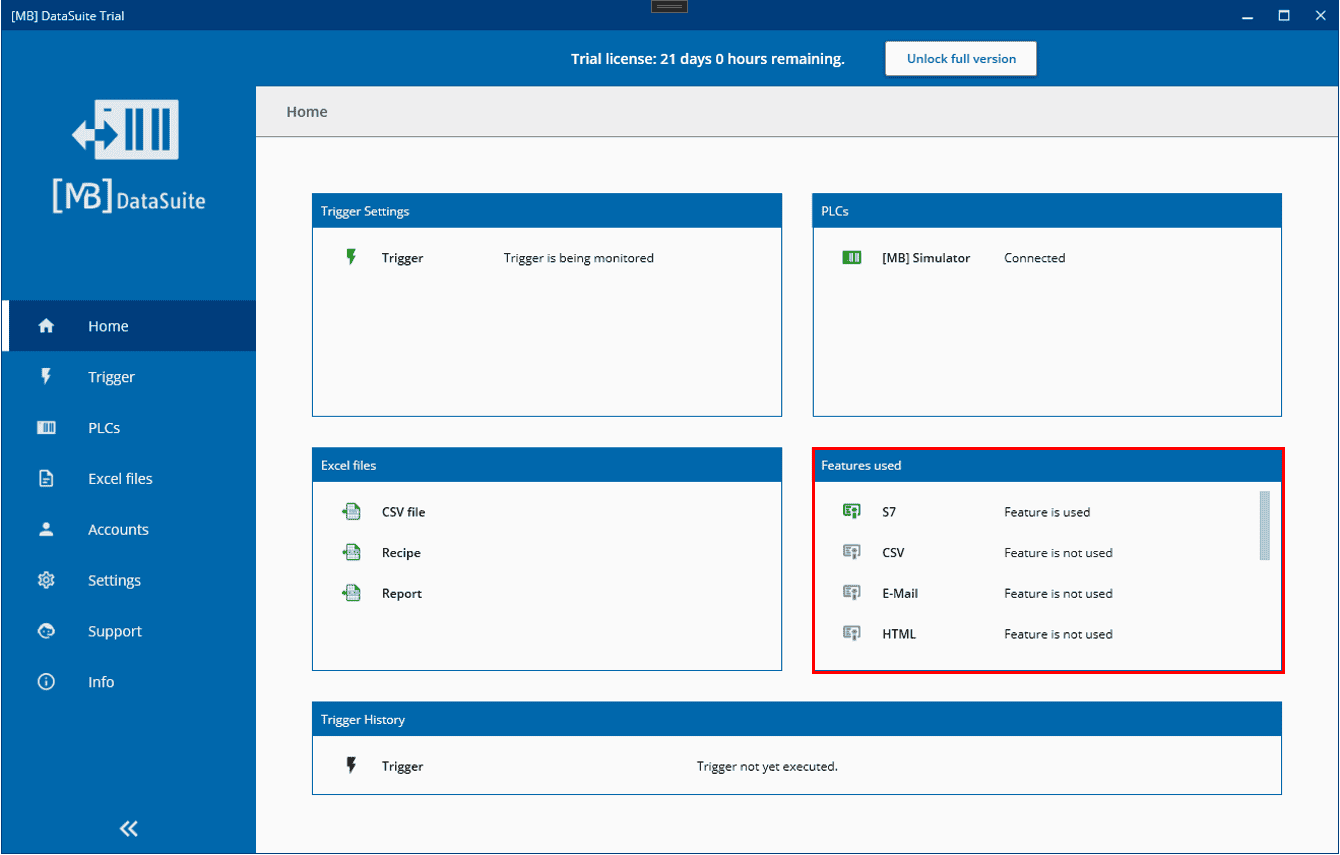The height and width of the screenshot is (855, 1340).
Task: Click the Info circle icon in sidebar
Action: tap(46, 682)
